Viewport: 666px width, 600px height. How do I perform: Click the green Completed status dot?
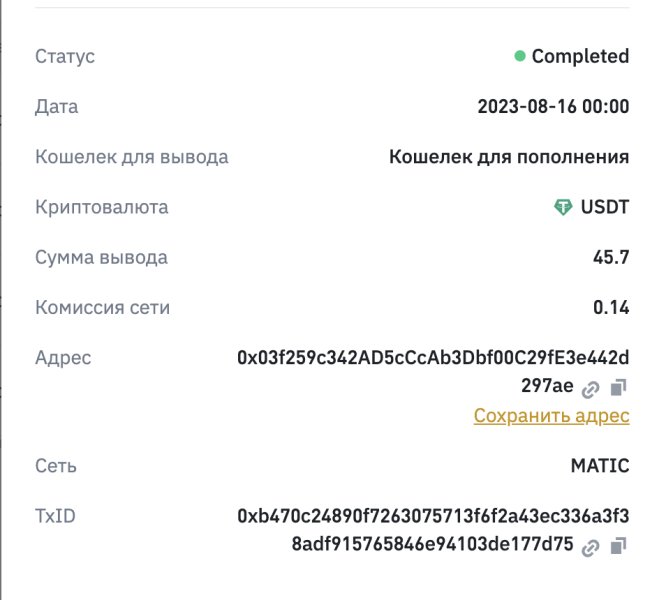pyautogui.click(x=520, y=57)
